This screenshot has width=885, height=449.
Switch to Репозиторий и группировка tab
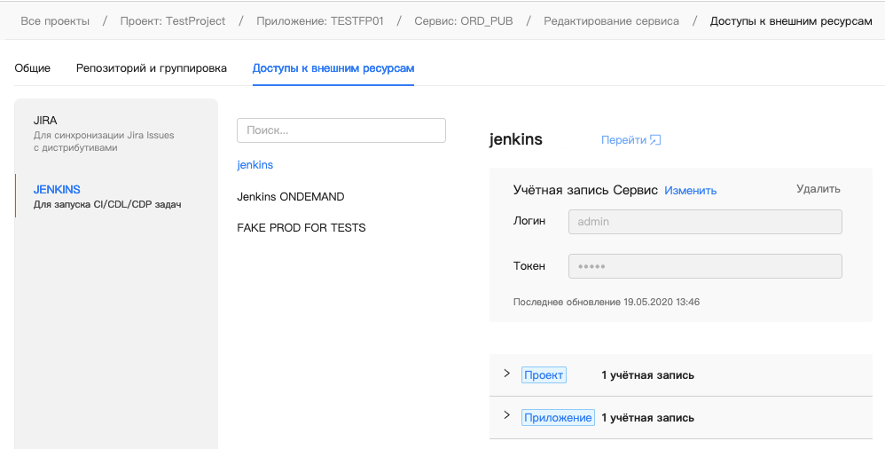coord(151,68)
